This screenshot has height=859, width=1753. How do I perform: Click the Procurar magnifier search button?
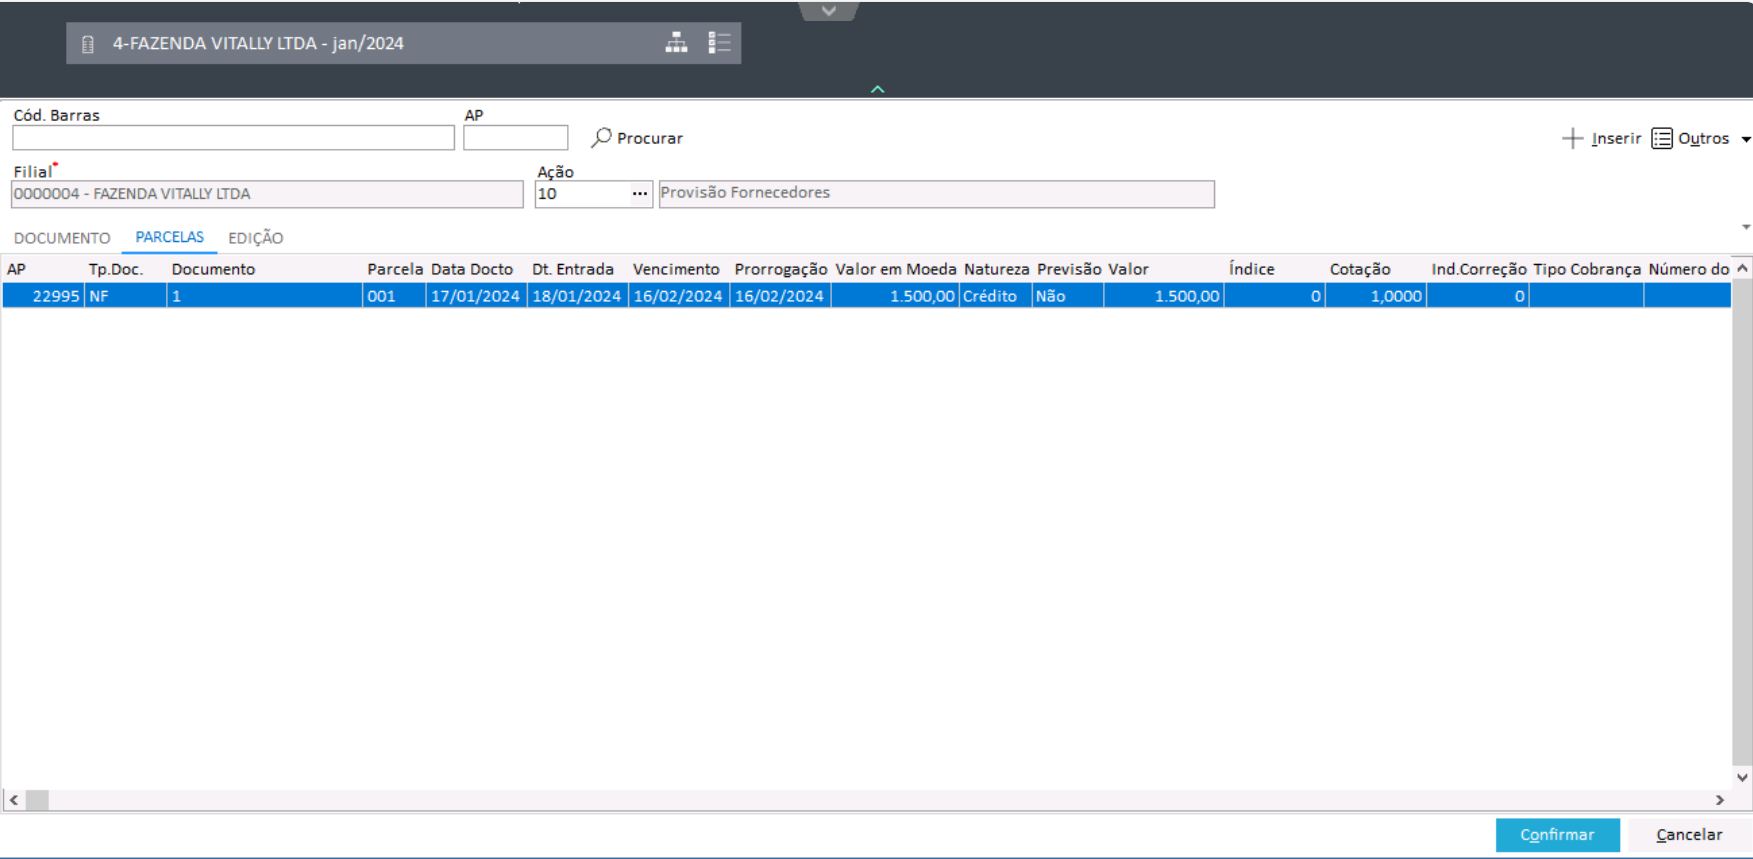637,138
